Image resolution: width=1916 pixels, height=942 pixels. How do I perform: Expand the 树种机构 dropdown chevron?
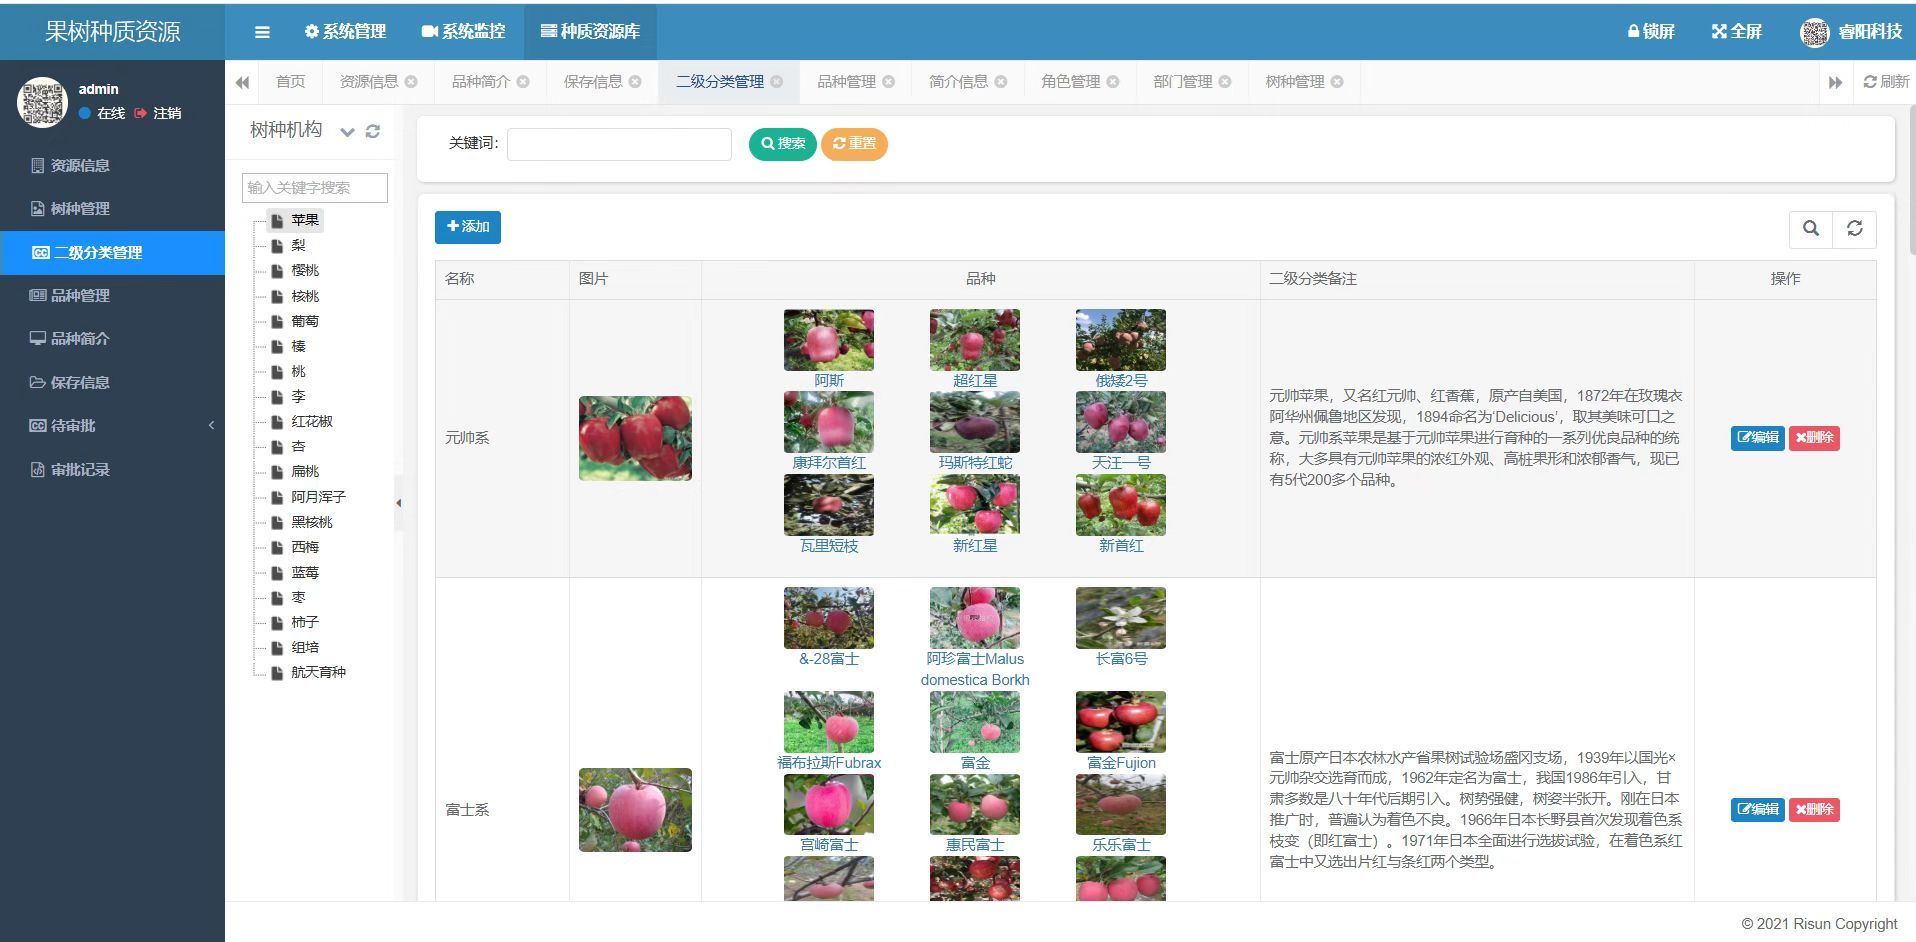pyautogui.click(x=347, y=131)
